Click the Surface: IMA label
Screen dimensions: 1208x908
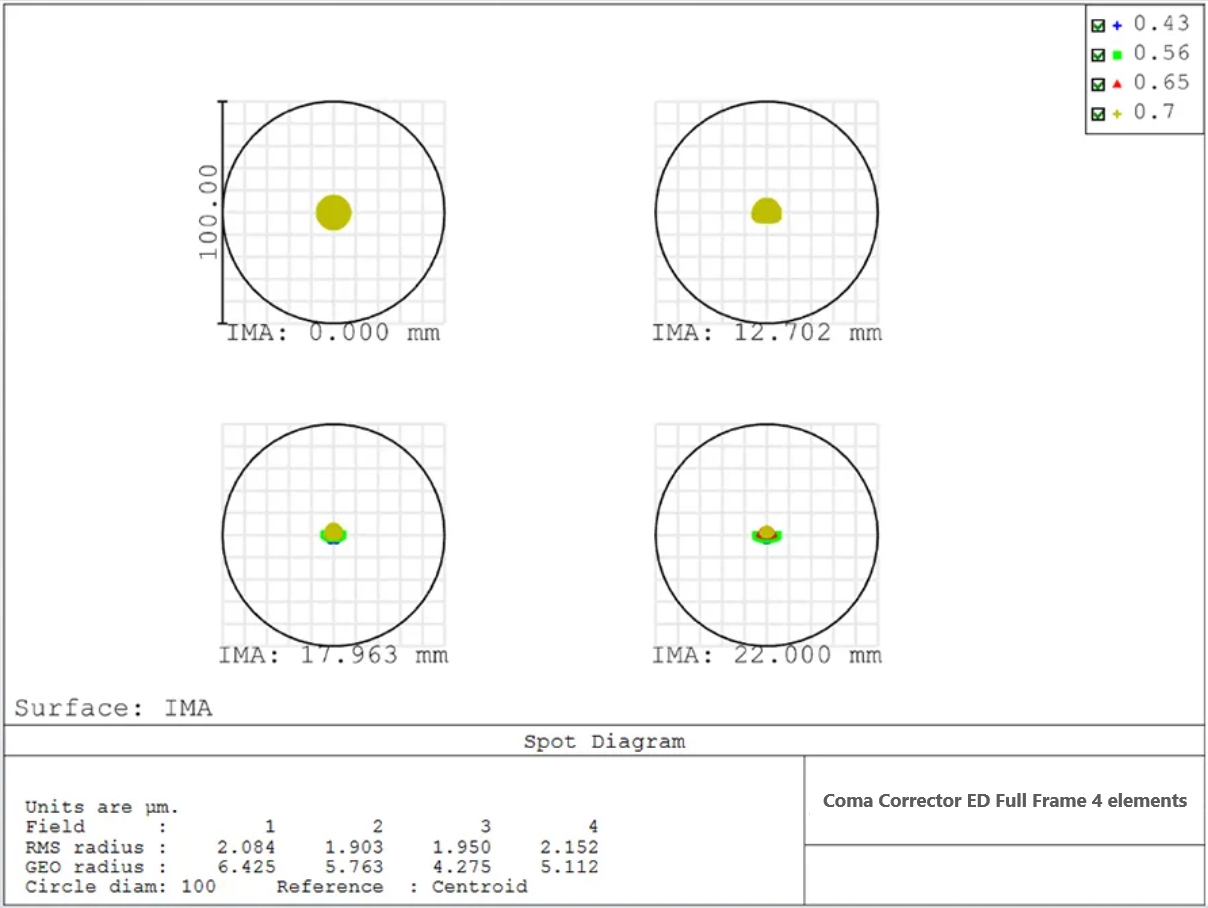(x=113, y=709)
